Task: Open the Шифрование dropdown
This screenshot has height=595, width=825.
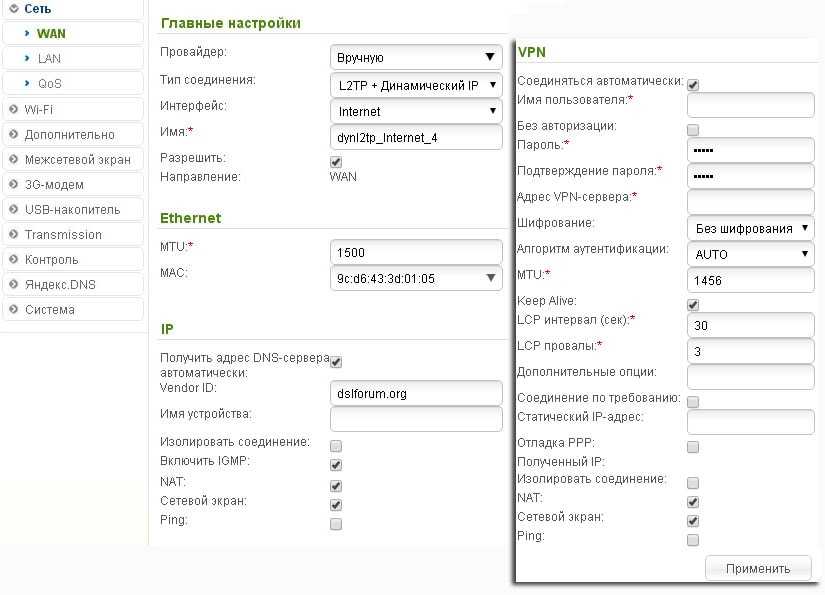Action: click(750, 228)
